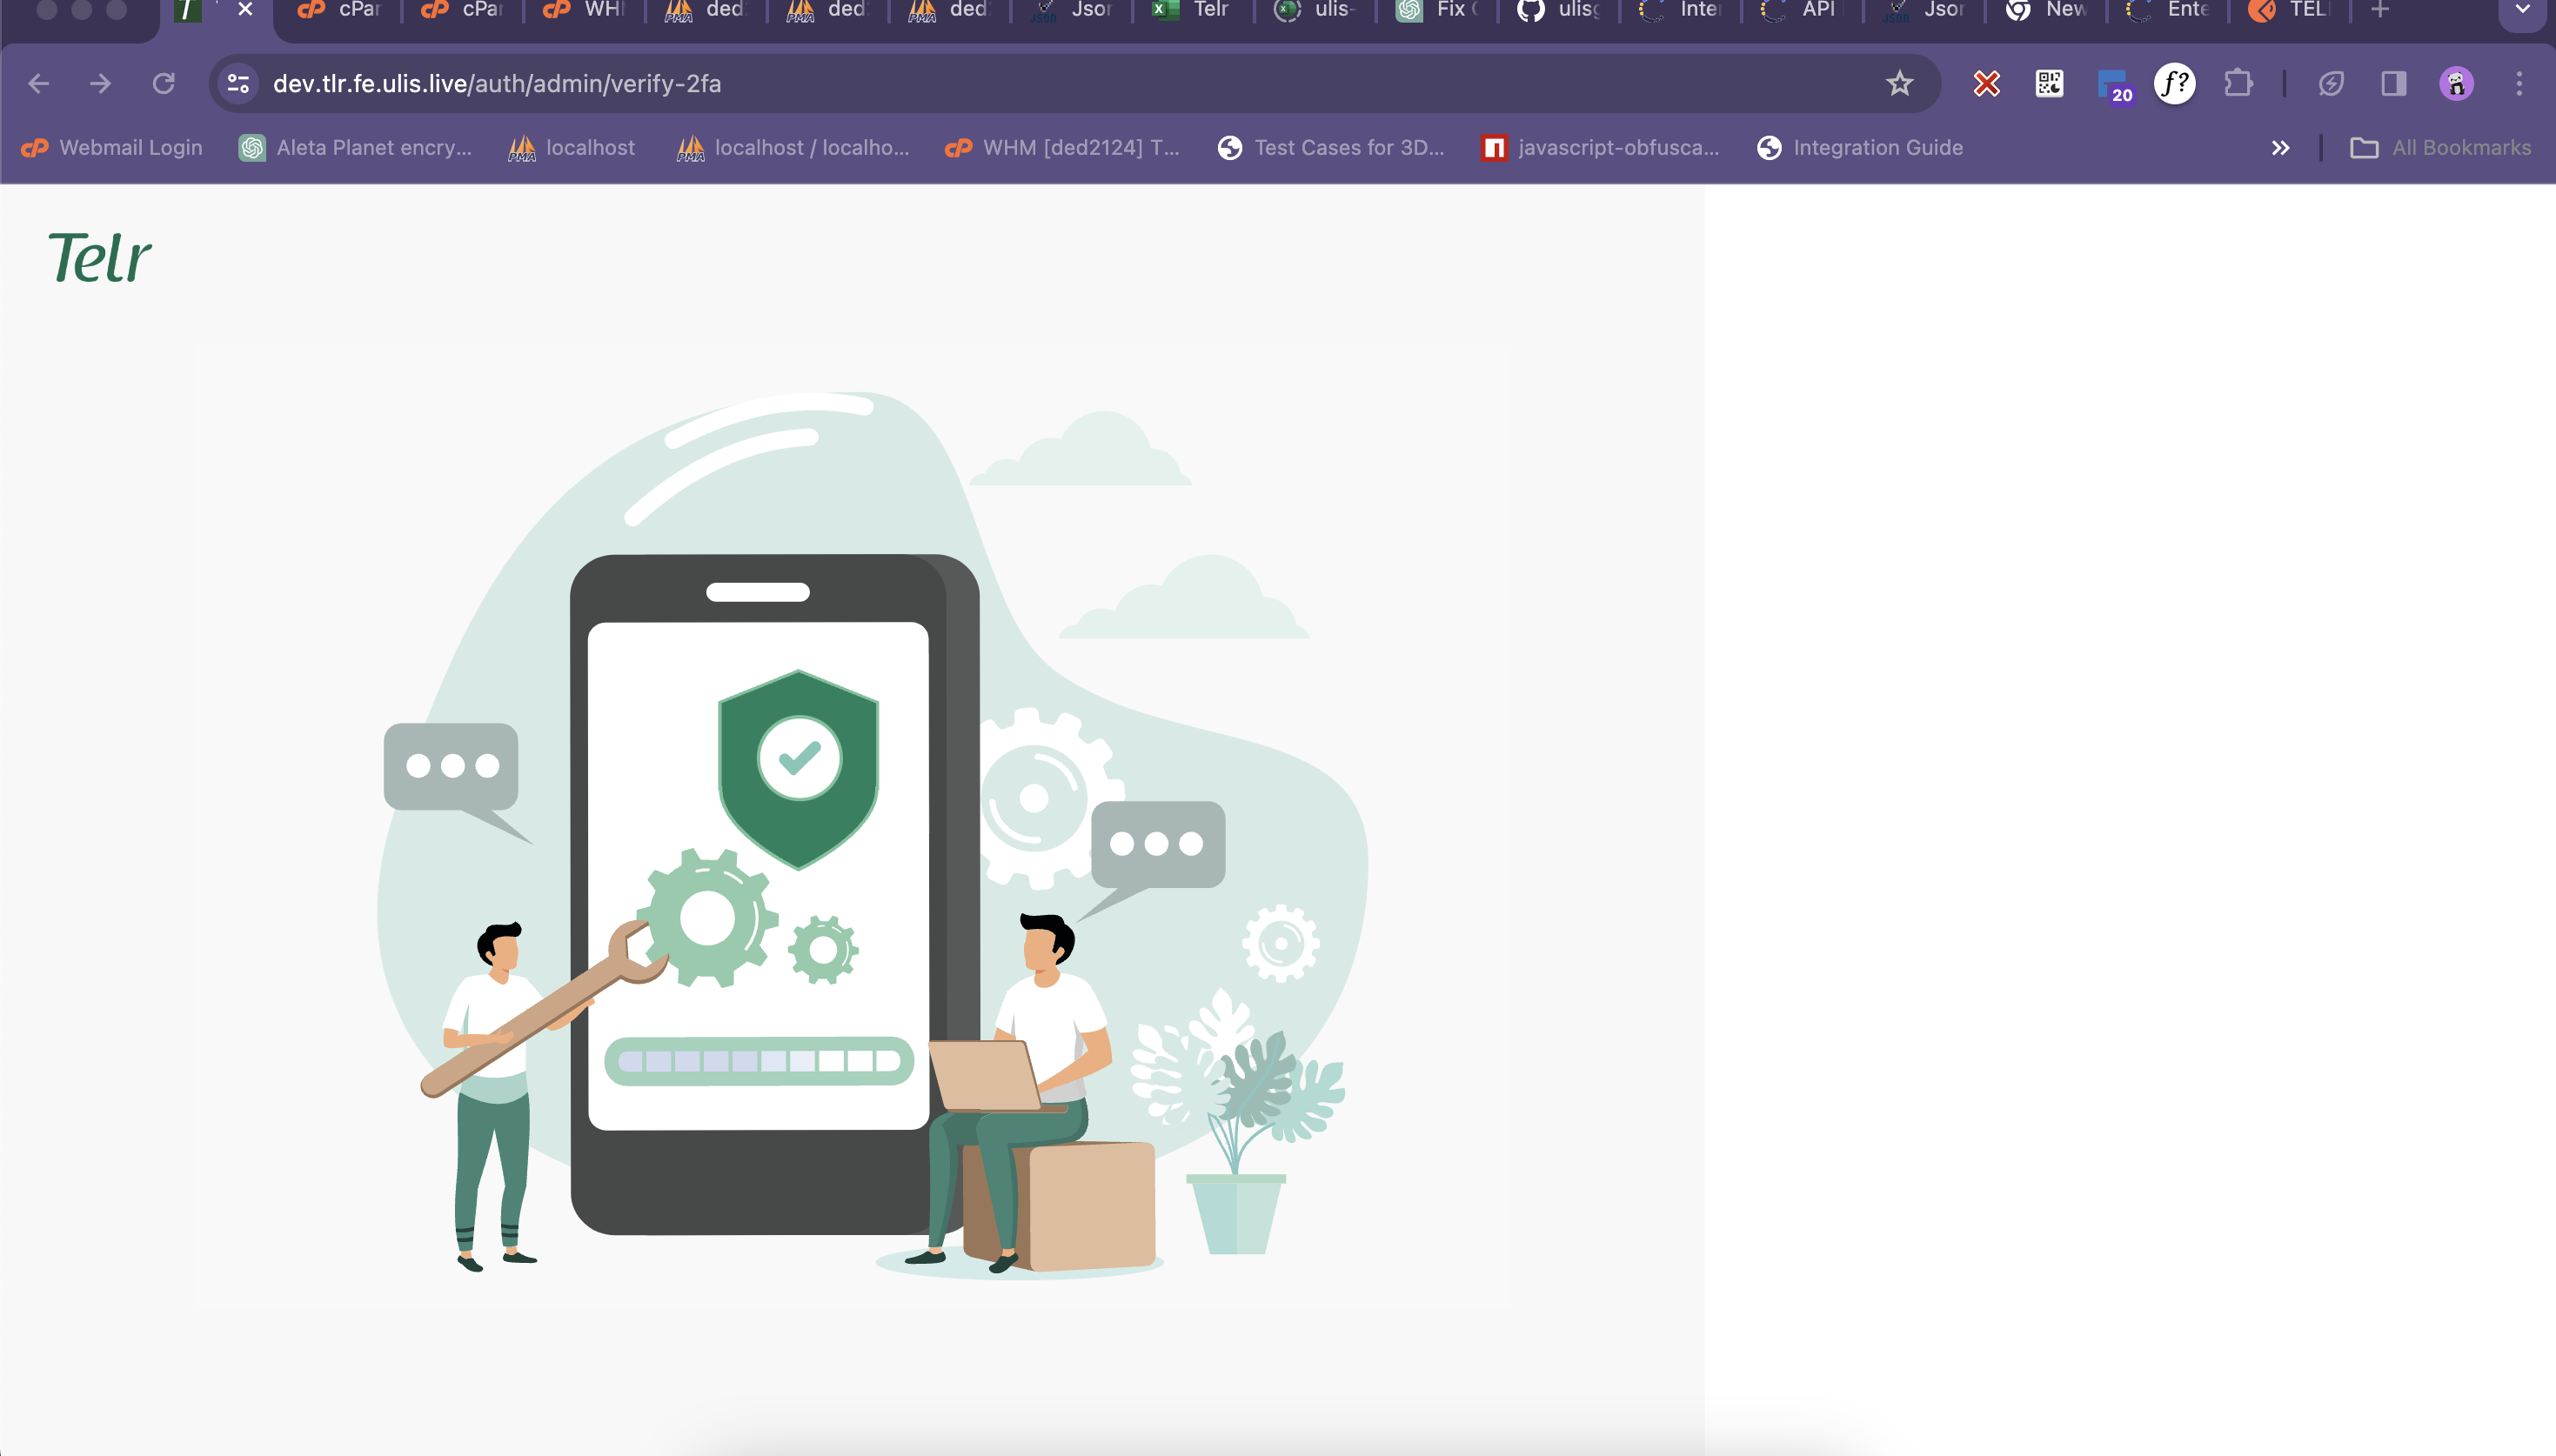Screen dimensions: 2556x1456
Task: Open the Integration Guide bookmark
Action: (1860, 148)
